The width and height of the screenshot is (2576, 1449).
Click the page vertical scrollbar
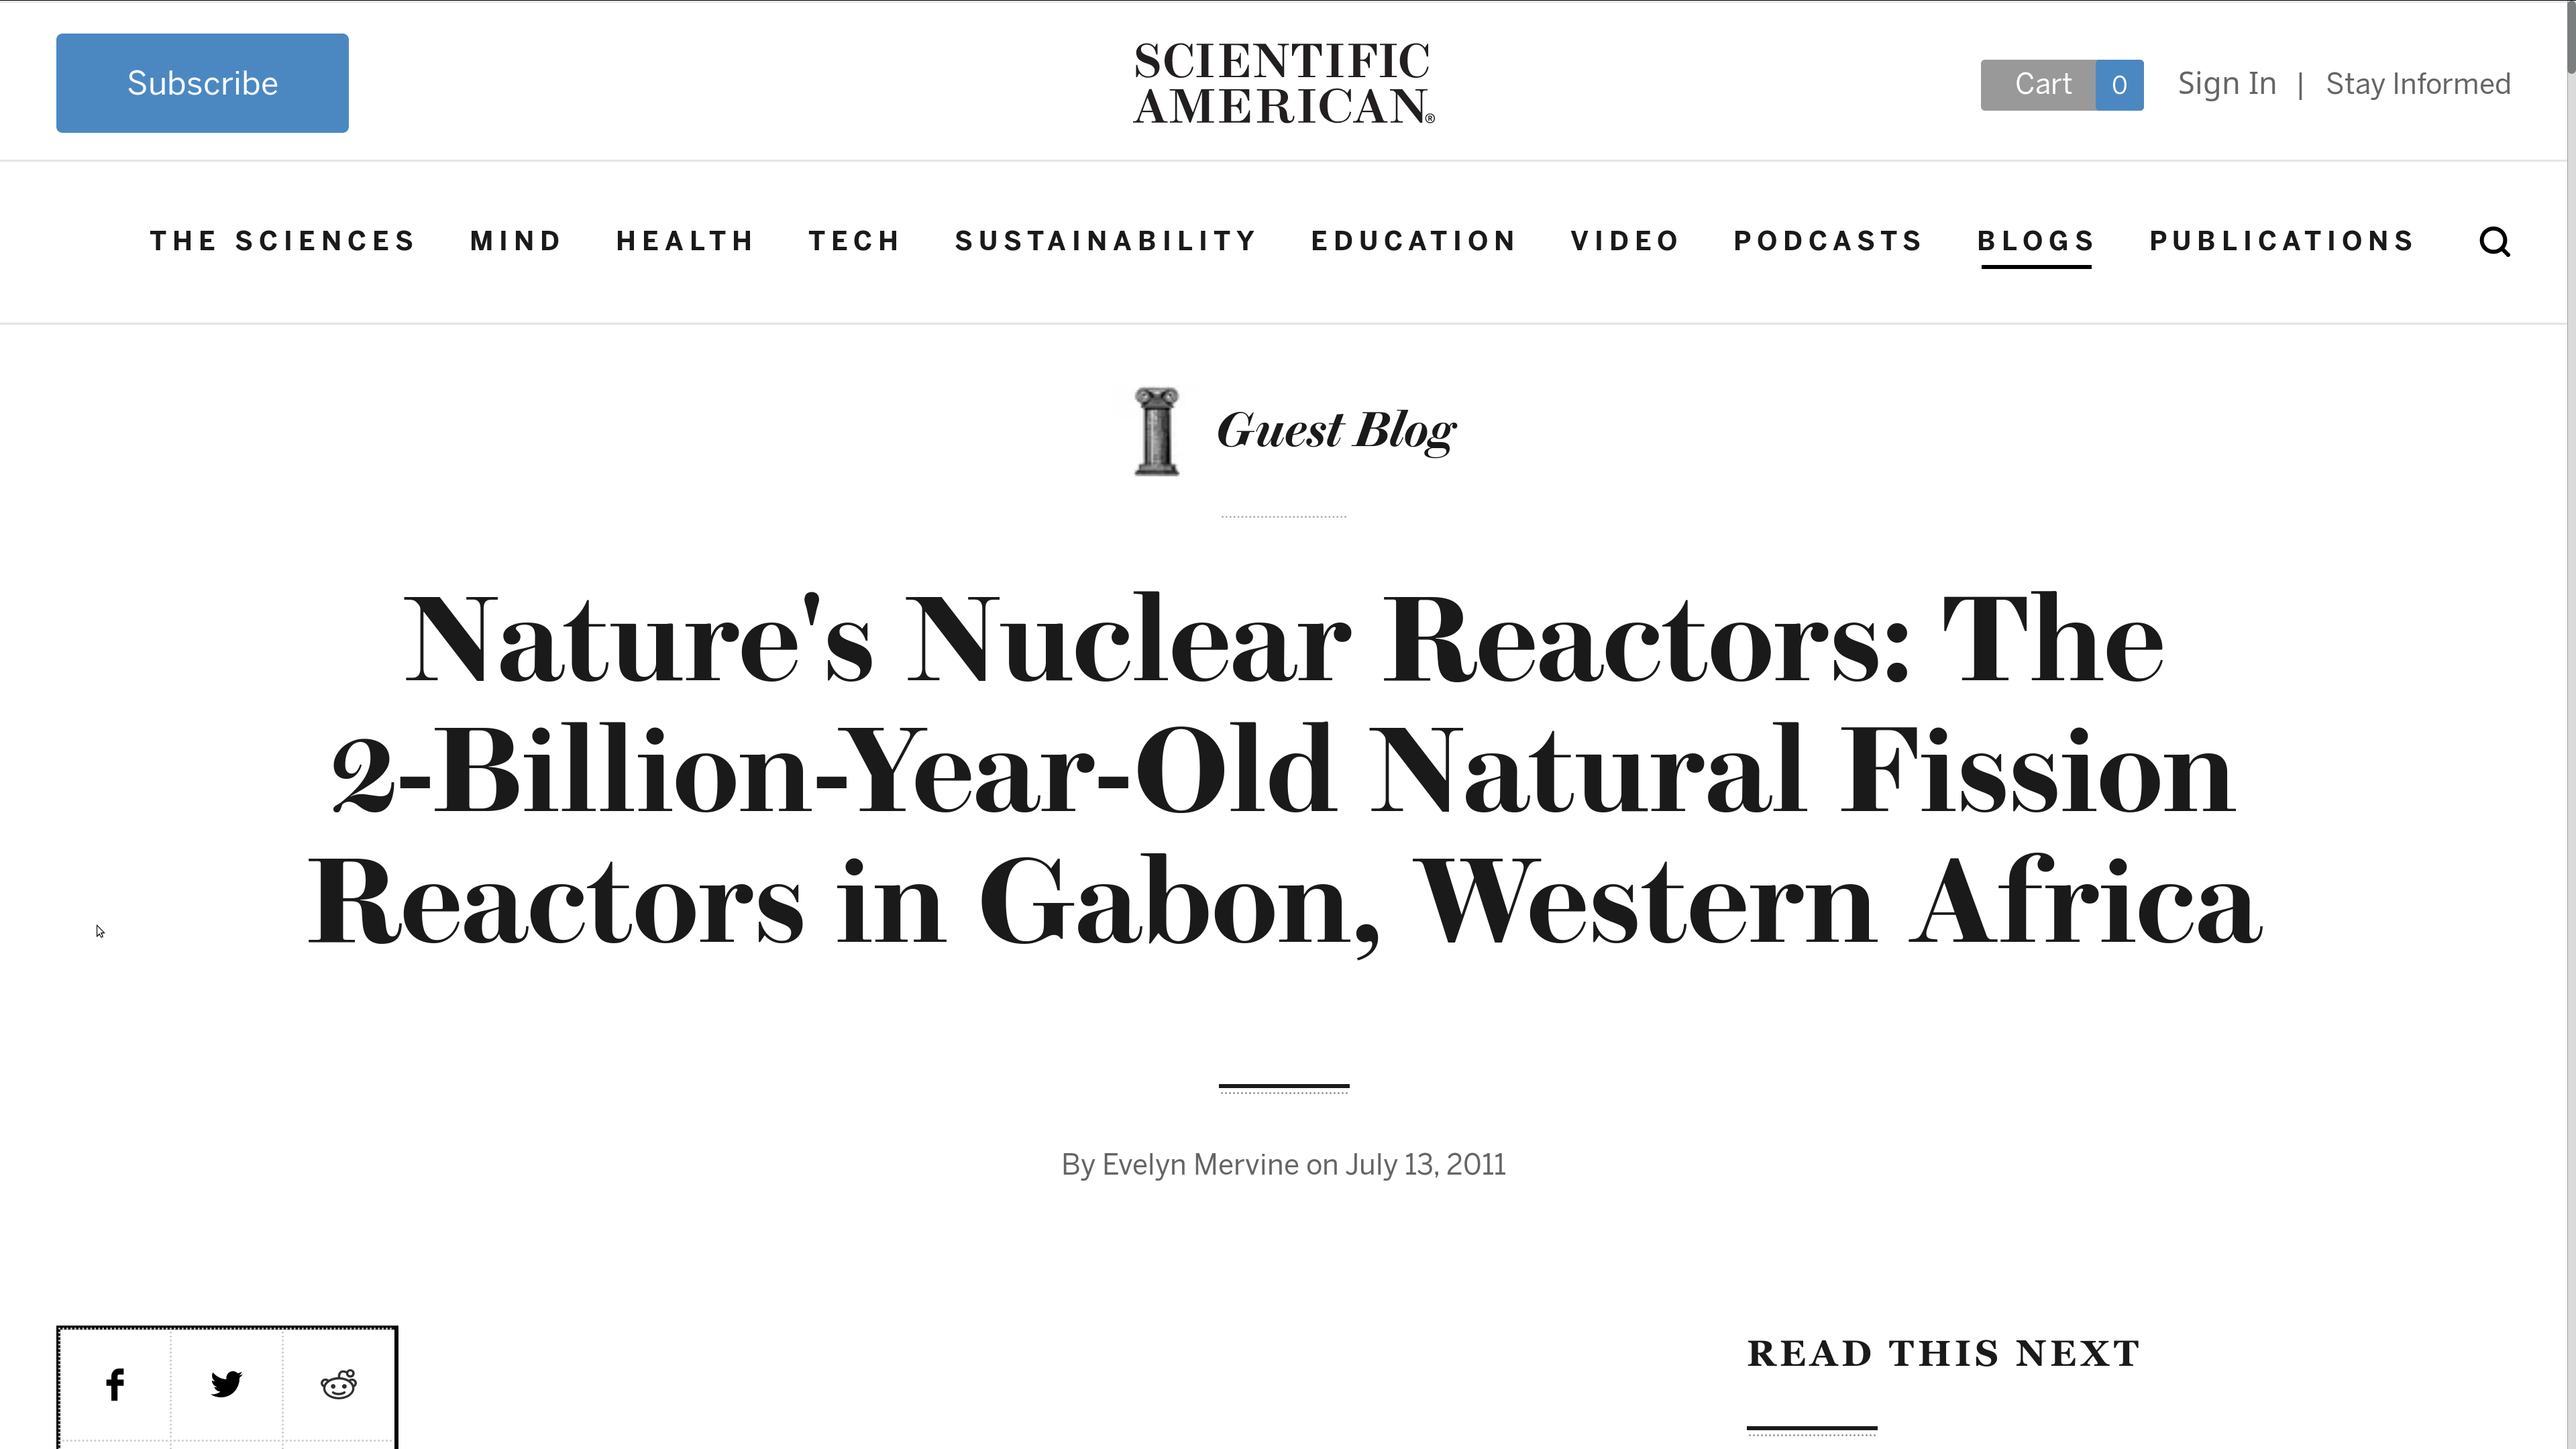coord(2571,724)
